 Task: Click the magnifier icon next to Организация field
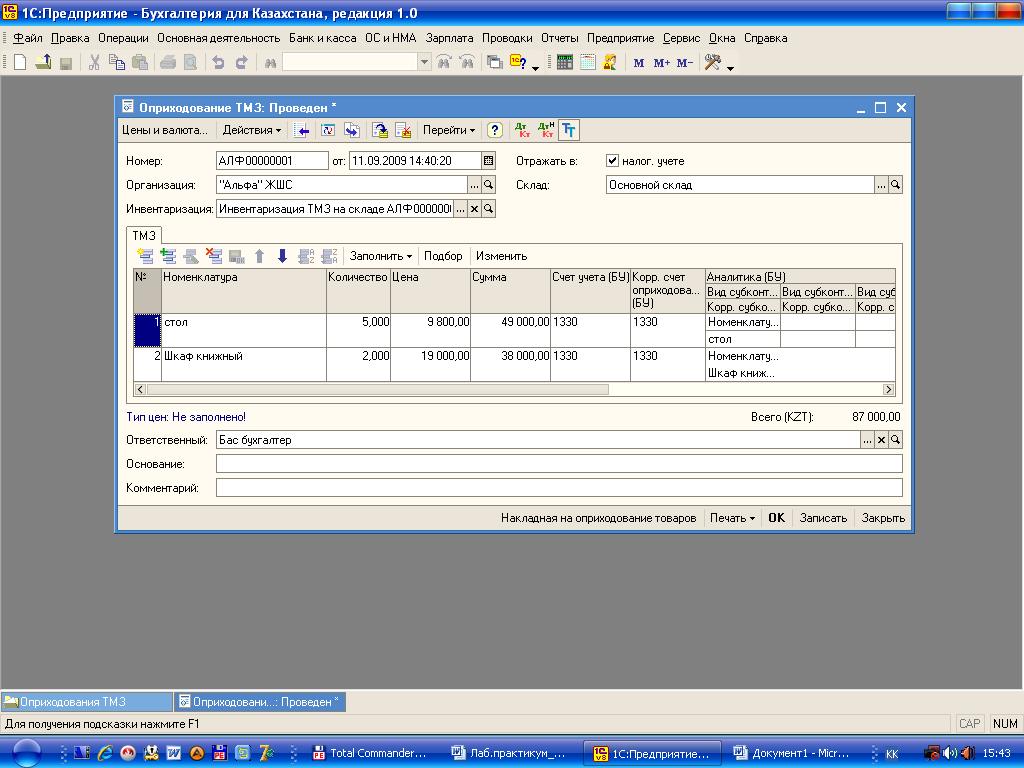click(488, 185)
